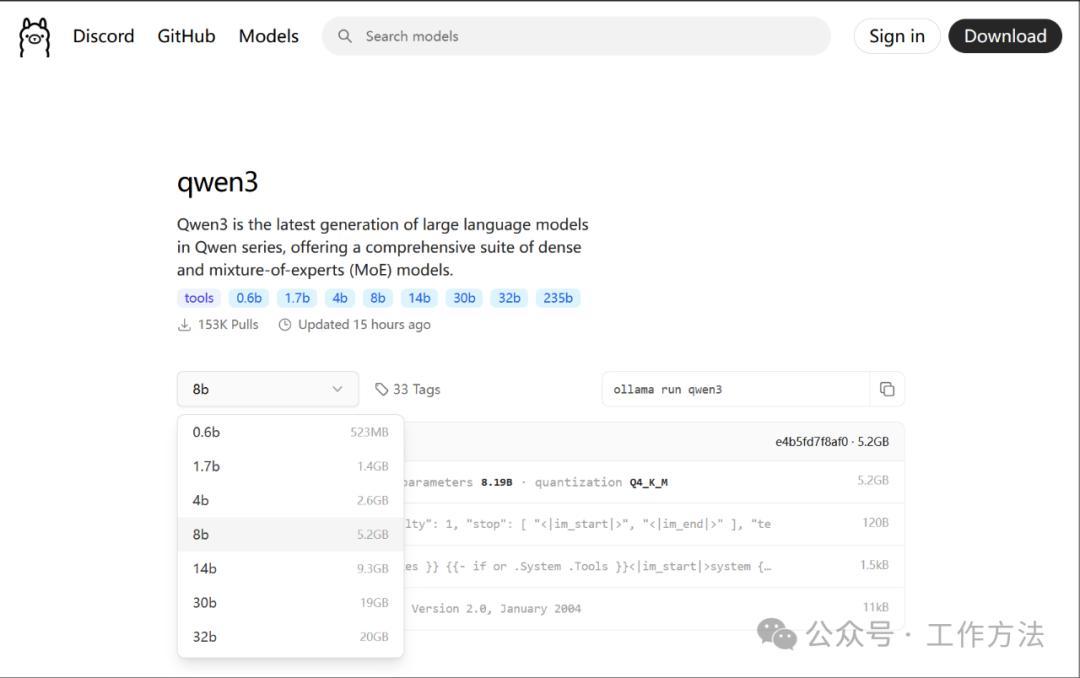Open the row containing im_start stop params
Image resolution: width=1080 pixels, height=678 pixels.
click(x=654, y=524)
